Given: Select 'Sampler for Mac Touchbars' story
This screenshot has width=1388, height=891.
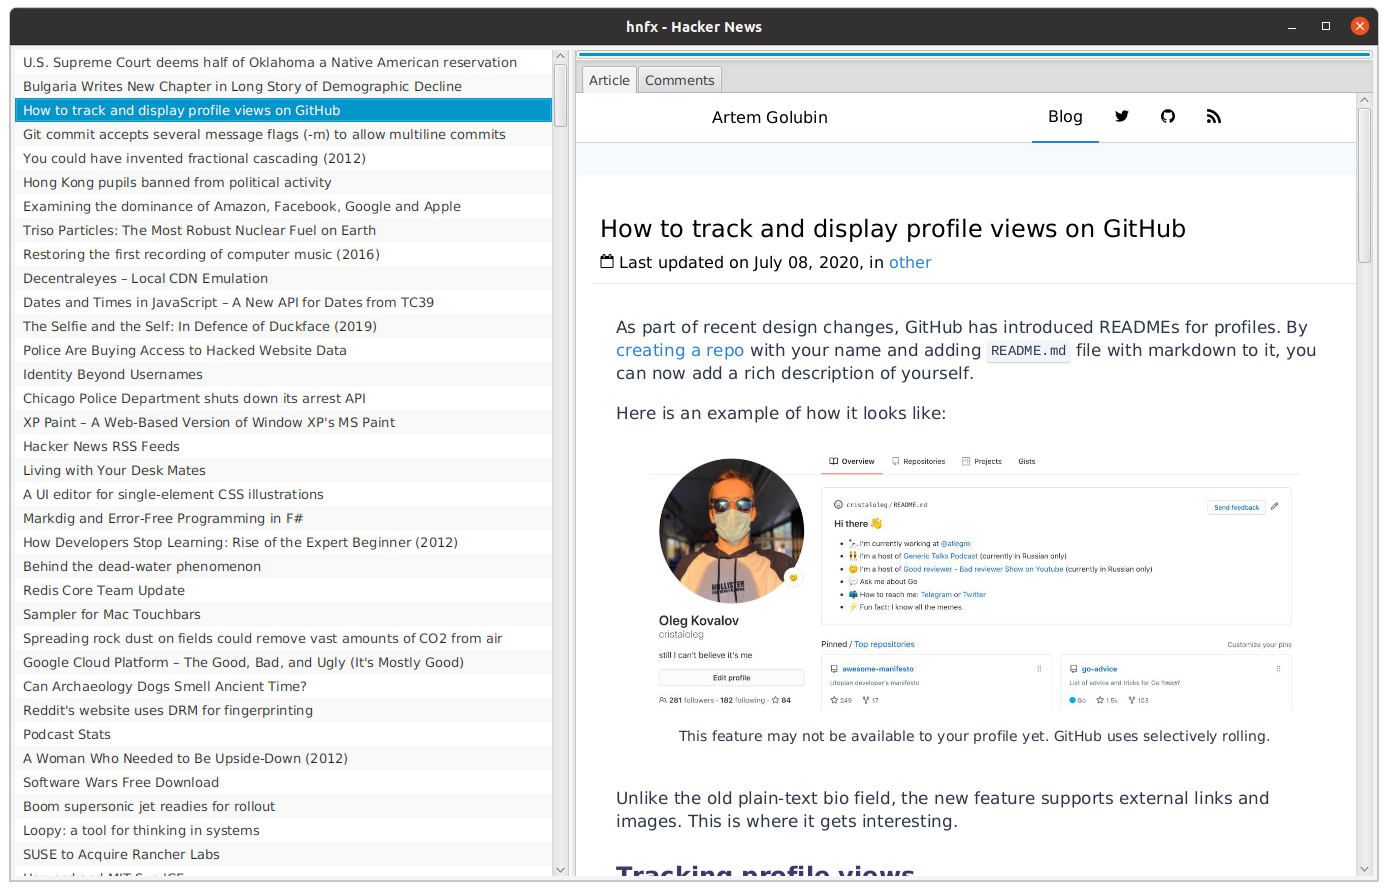Looking at the screenshot, I should 283,614.
